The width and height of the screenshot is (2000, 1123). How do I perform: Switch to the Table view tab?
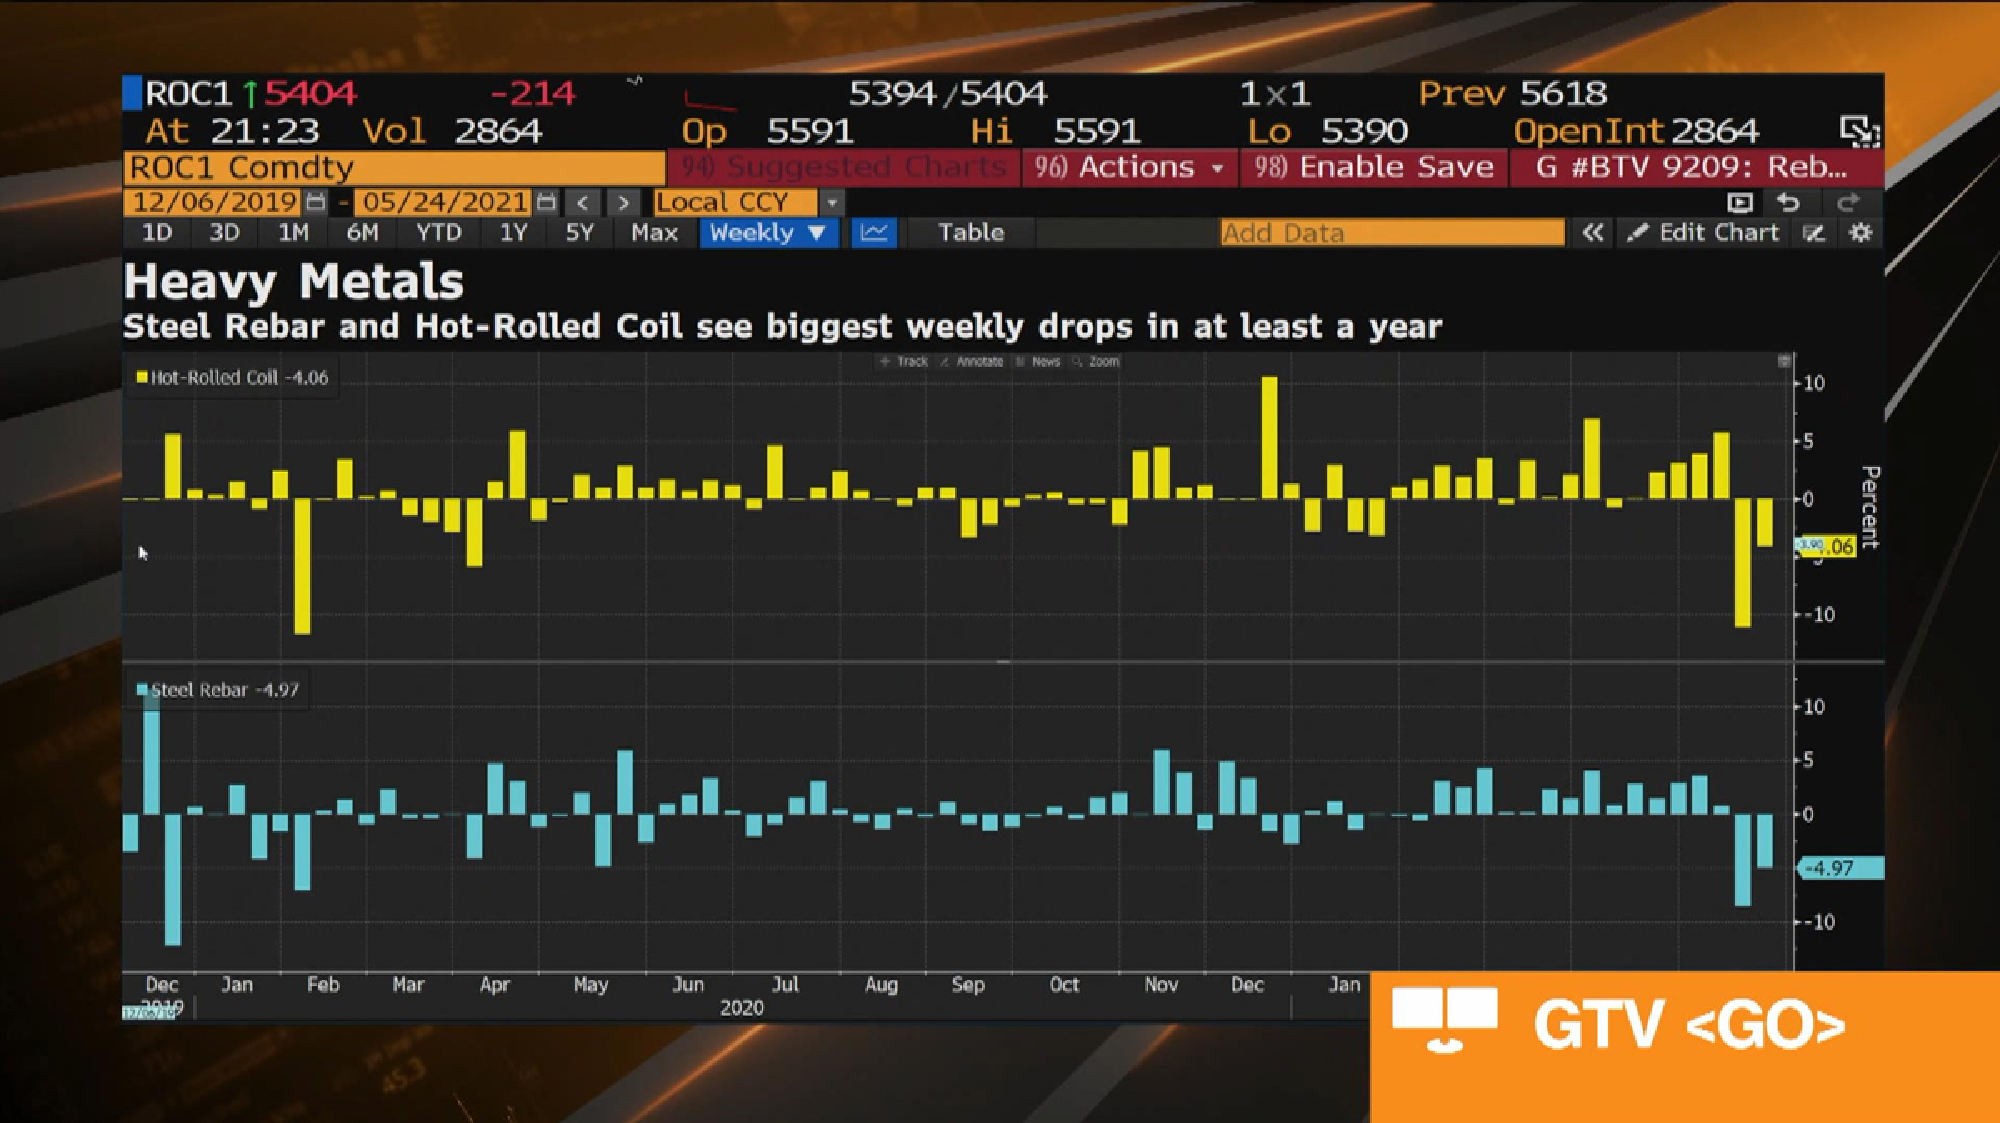click(x=970, y=233)
